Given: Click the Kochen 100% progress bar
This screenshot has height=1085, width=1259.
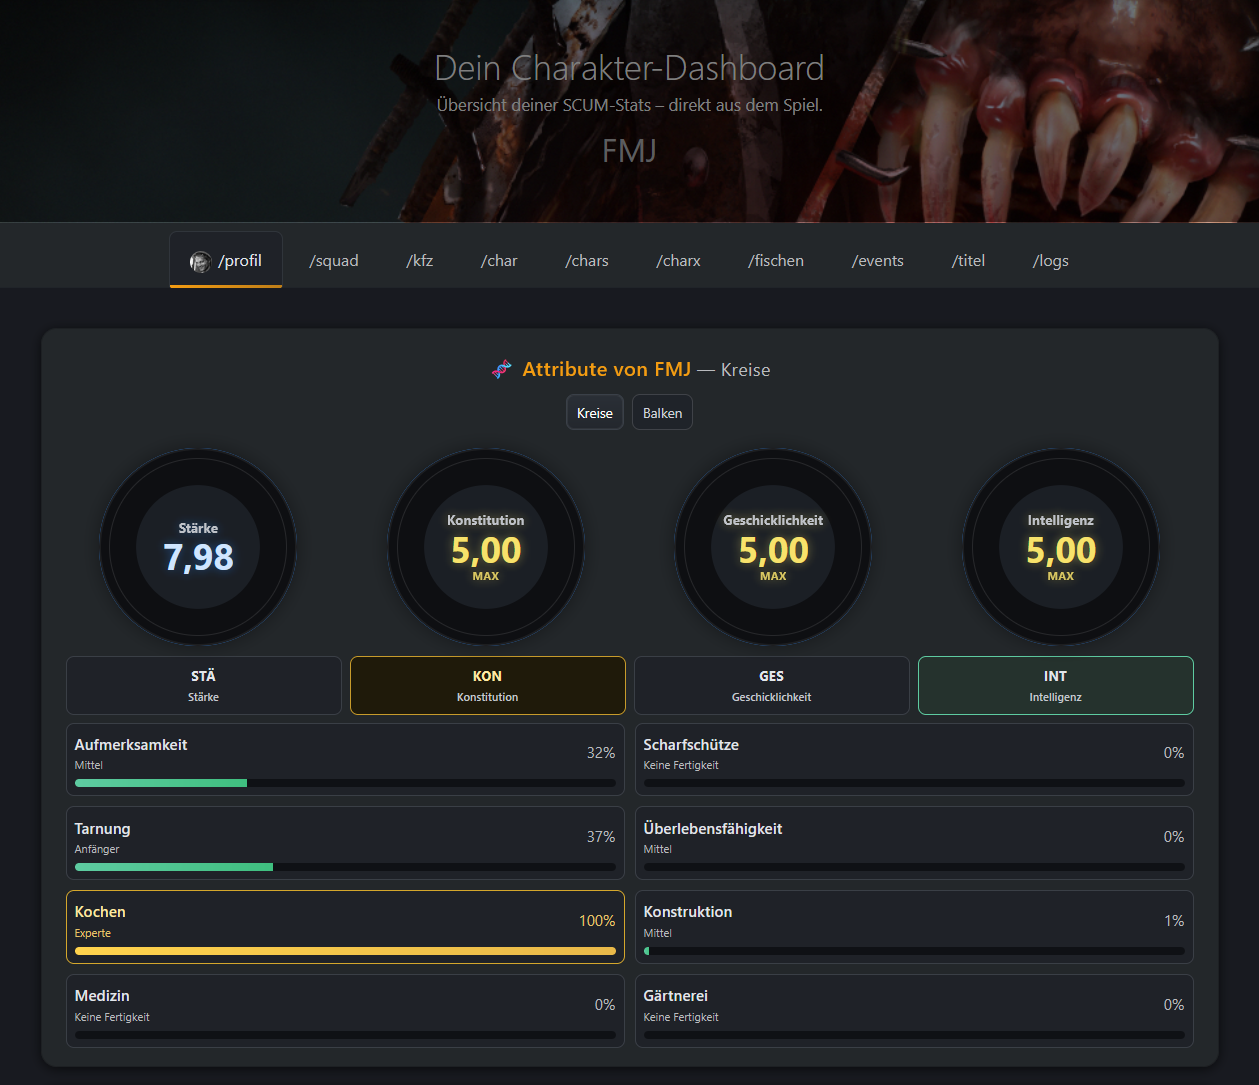Looking at the screenshot, I should pos(345,951).
